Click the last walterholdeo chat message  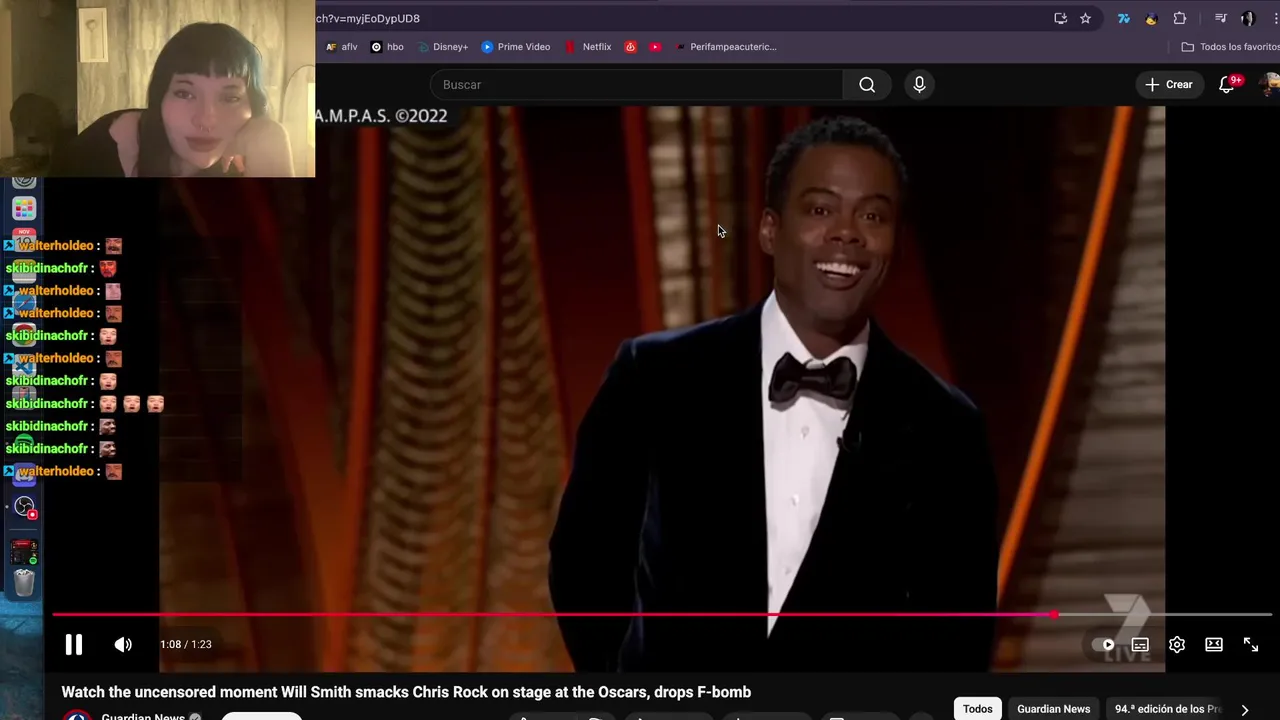(65, 472)
